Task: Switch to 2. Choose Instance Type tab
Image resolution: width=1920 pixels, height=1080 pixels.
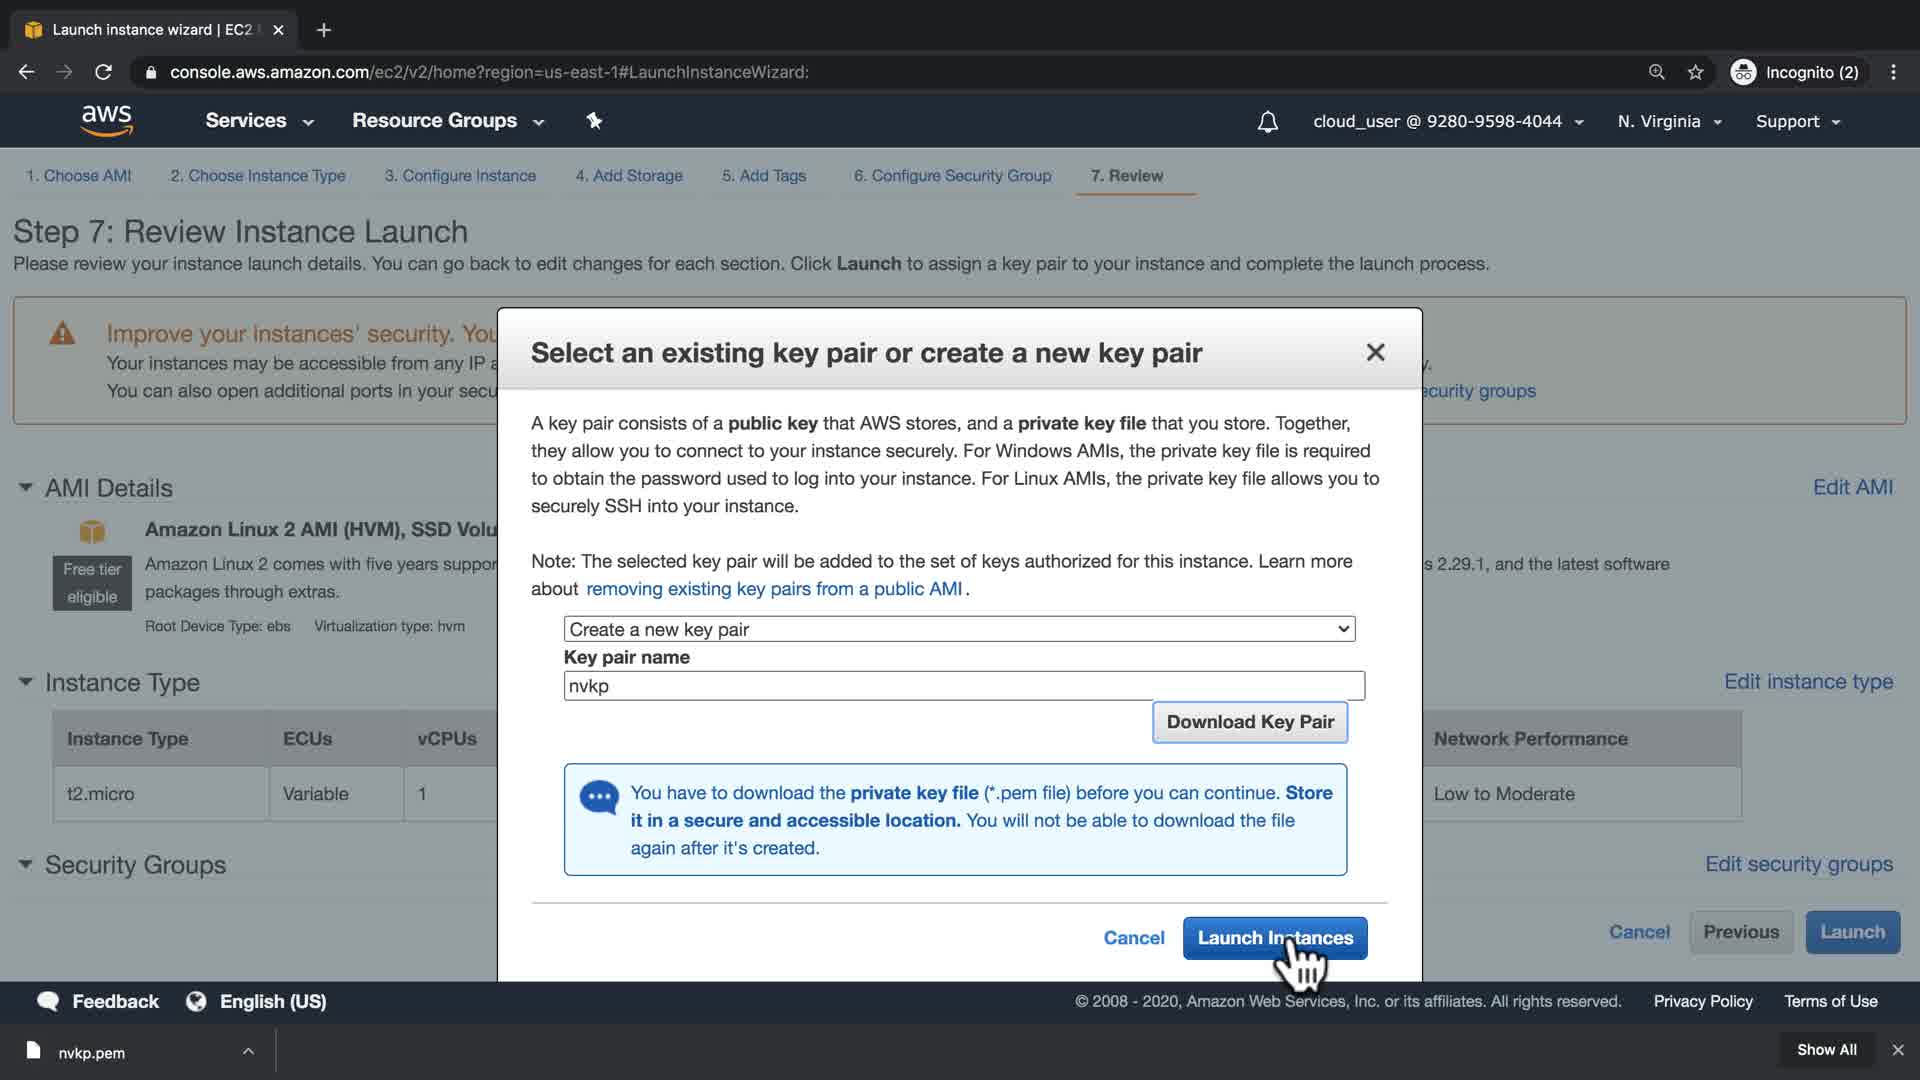Action: coord(257,176)
